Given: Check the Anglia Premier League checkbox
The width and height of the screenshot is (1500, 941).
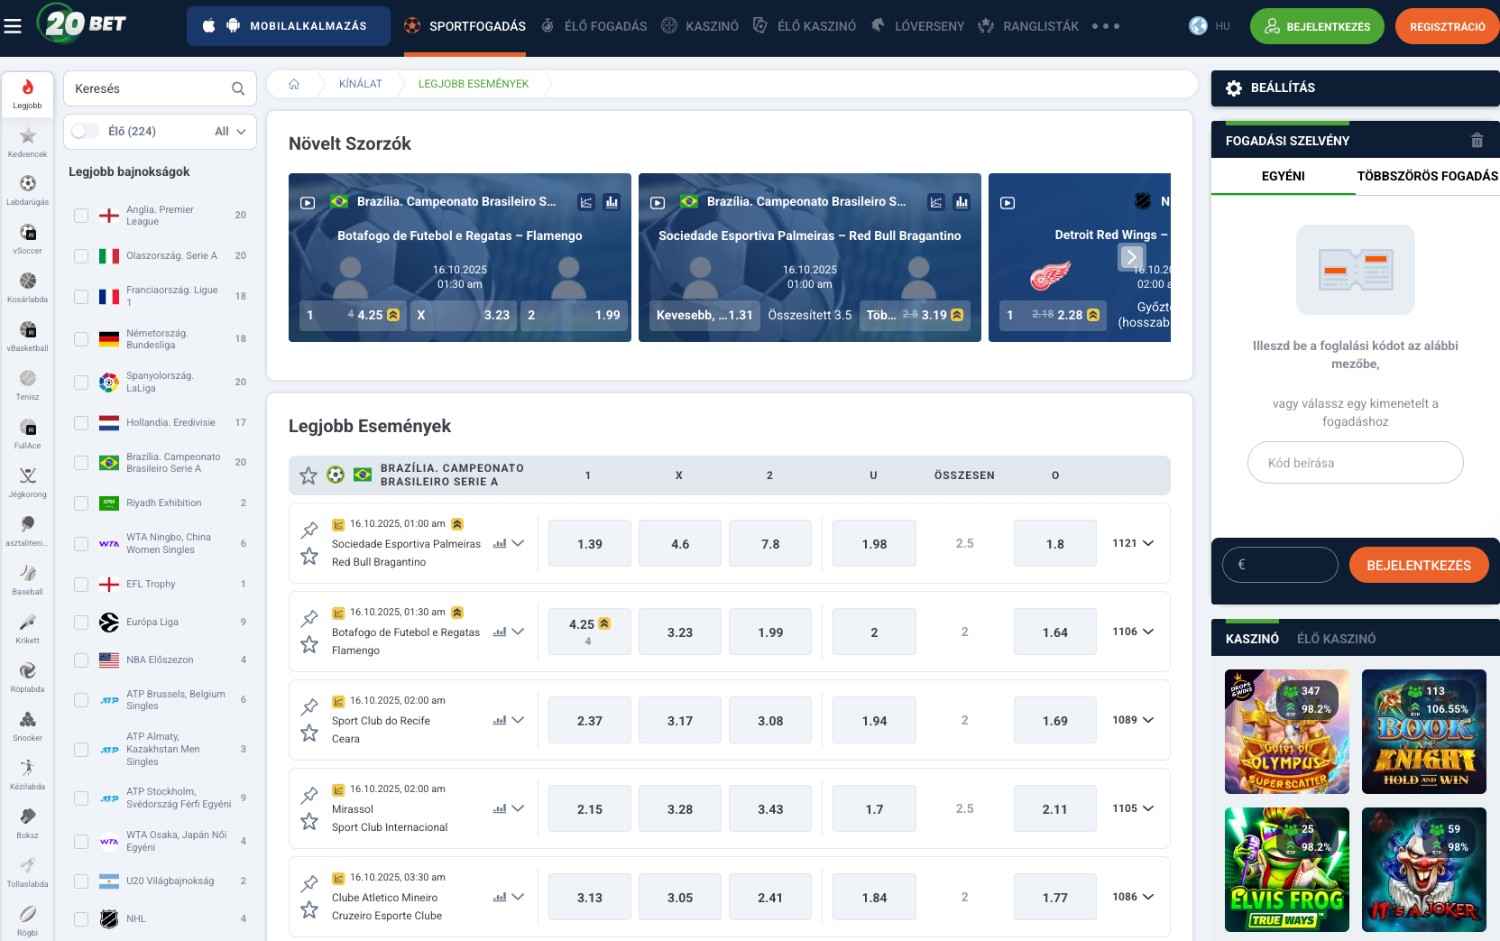Looking at the screenshot, I should [x=81, y=215].
